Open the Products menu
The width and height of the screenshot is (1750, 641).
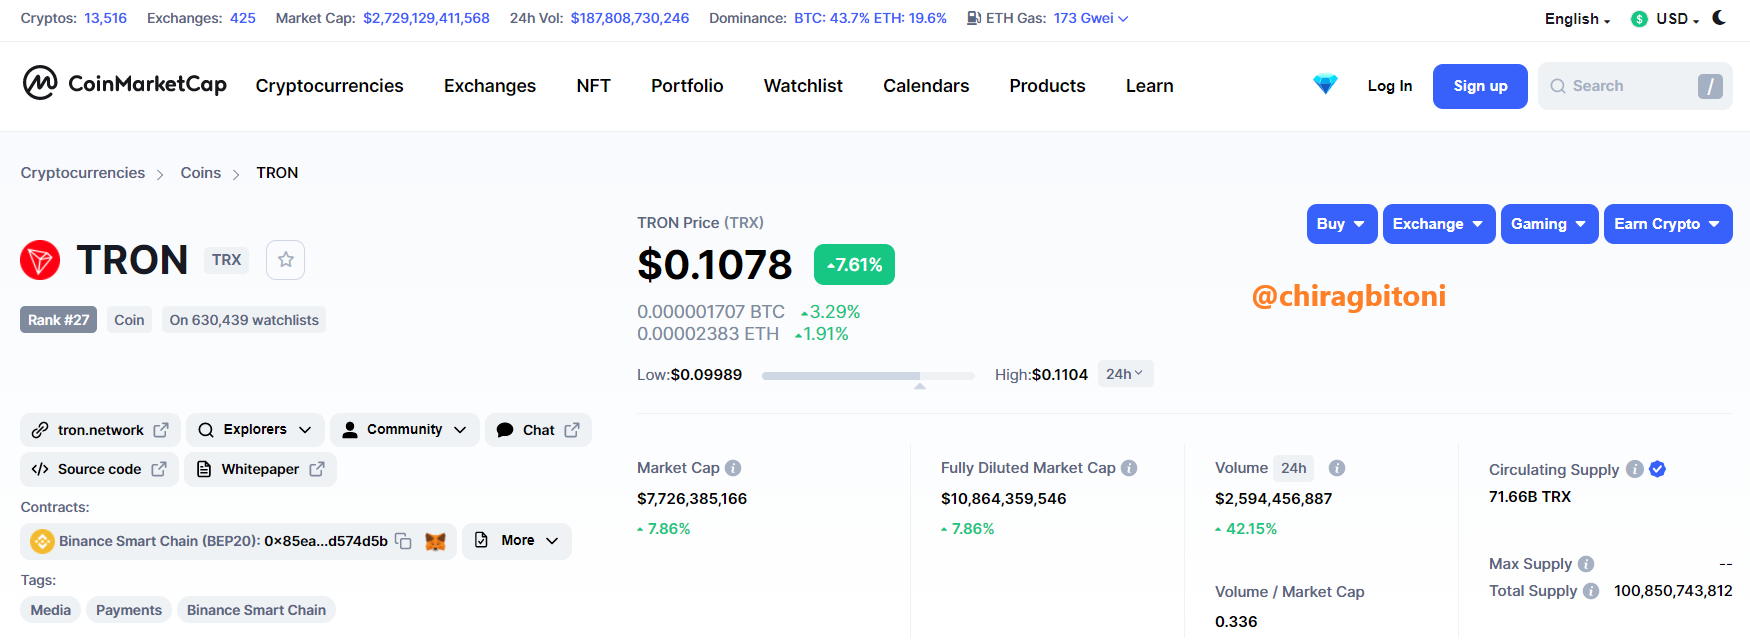coord(1047,86)
